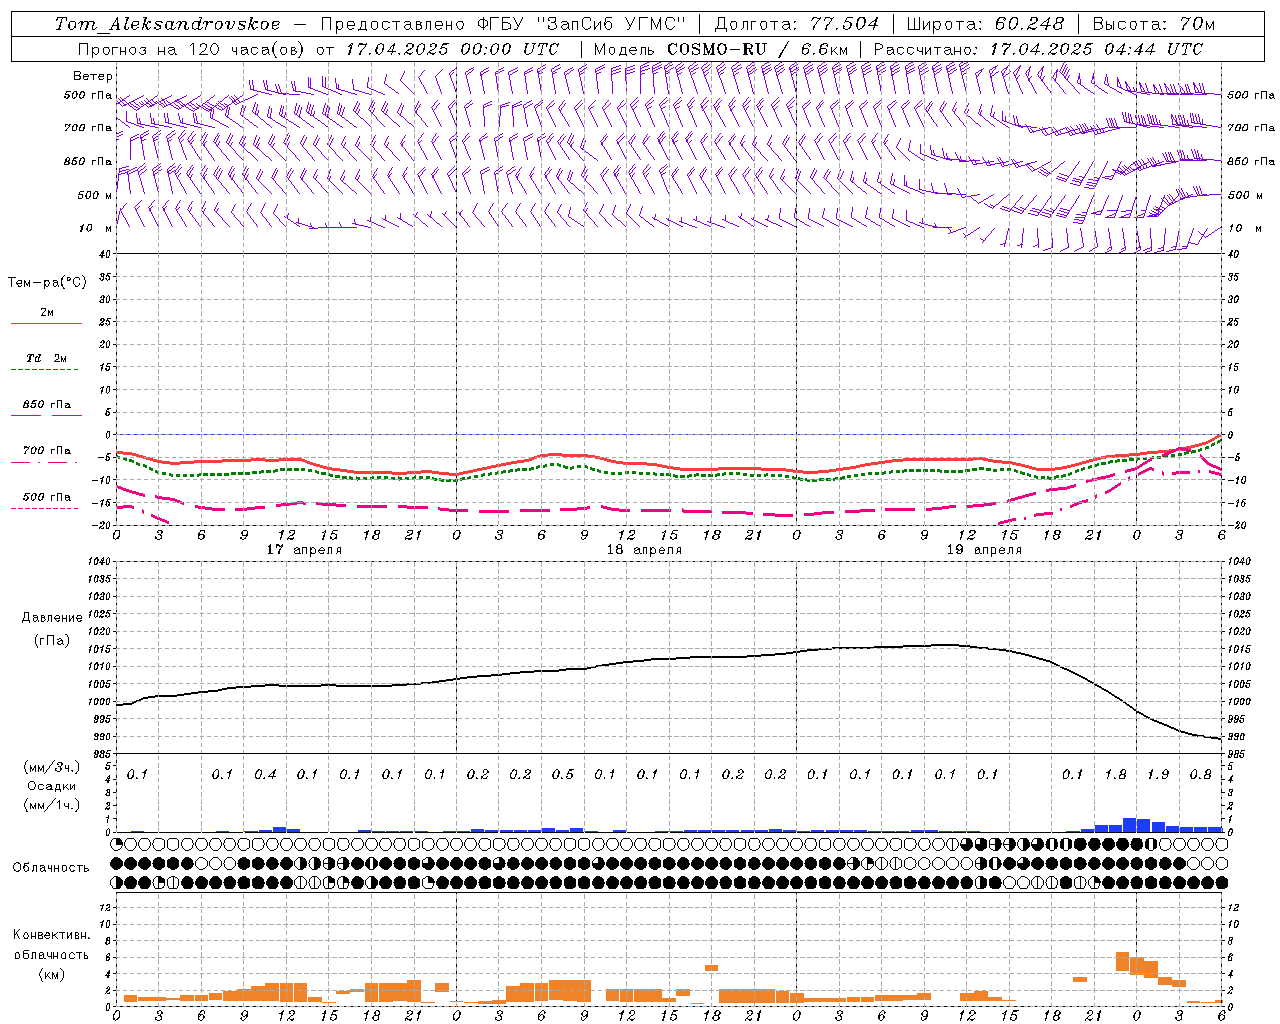Click the (мм/3ч.) precipitation unit label
This screenshot has height=1024, width=1280.
tap(52, 767)
